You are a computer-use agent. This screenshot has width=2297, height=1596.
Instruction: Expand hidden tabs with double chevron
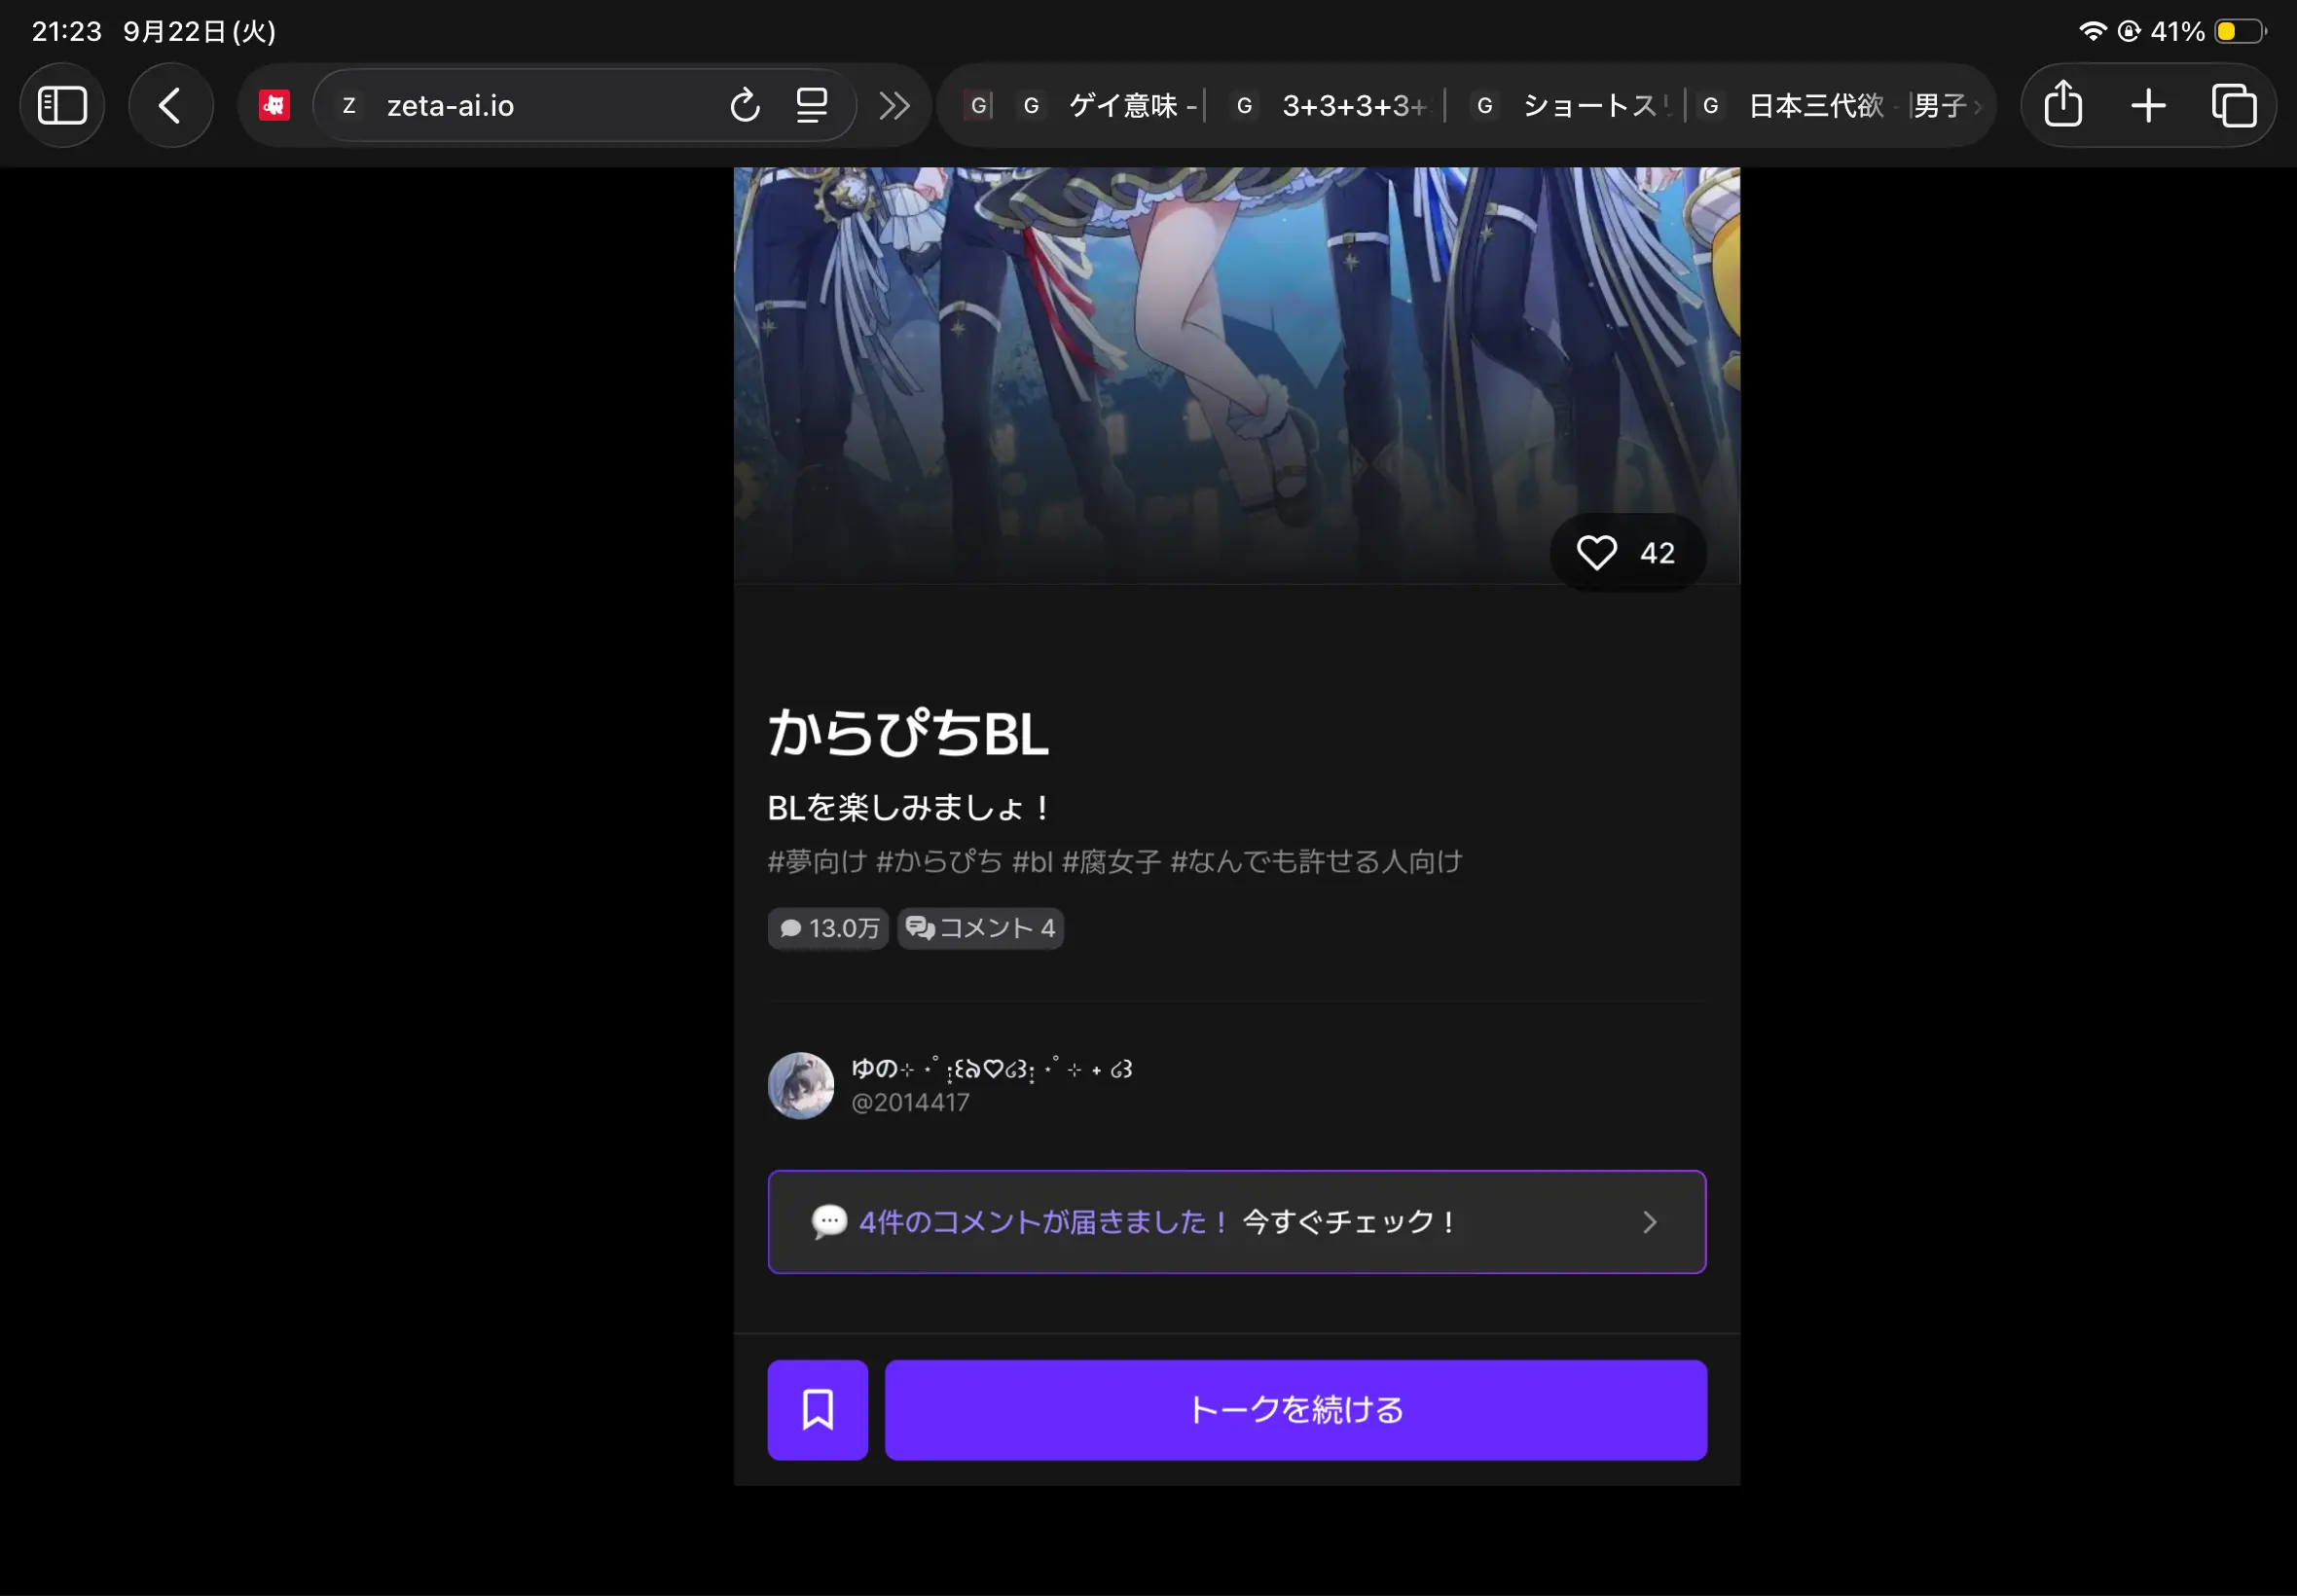pyautogui.click(x=894, y=105)
